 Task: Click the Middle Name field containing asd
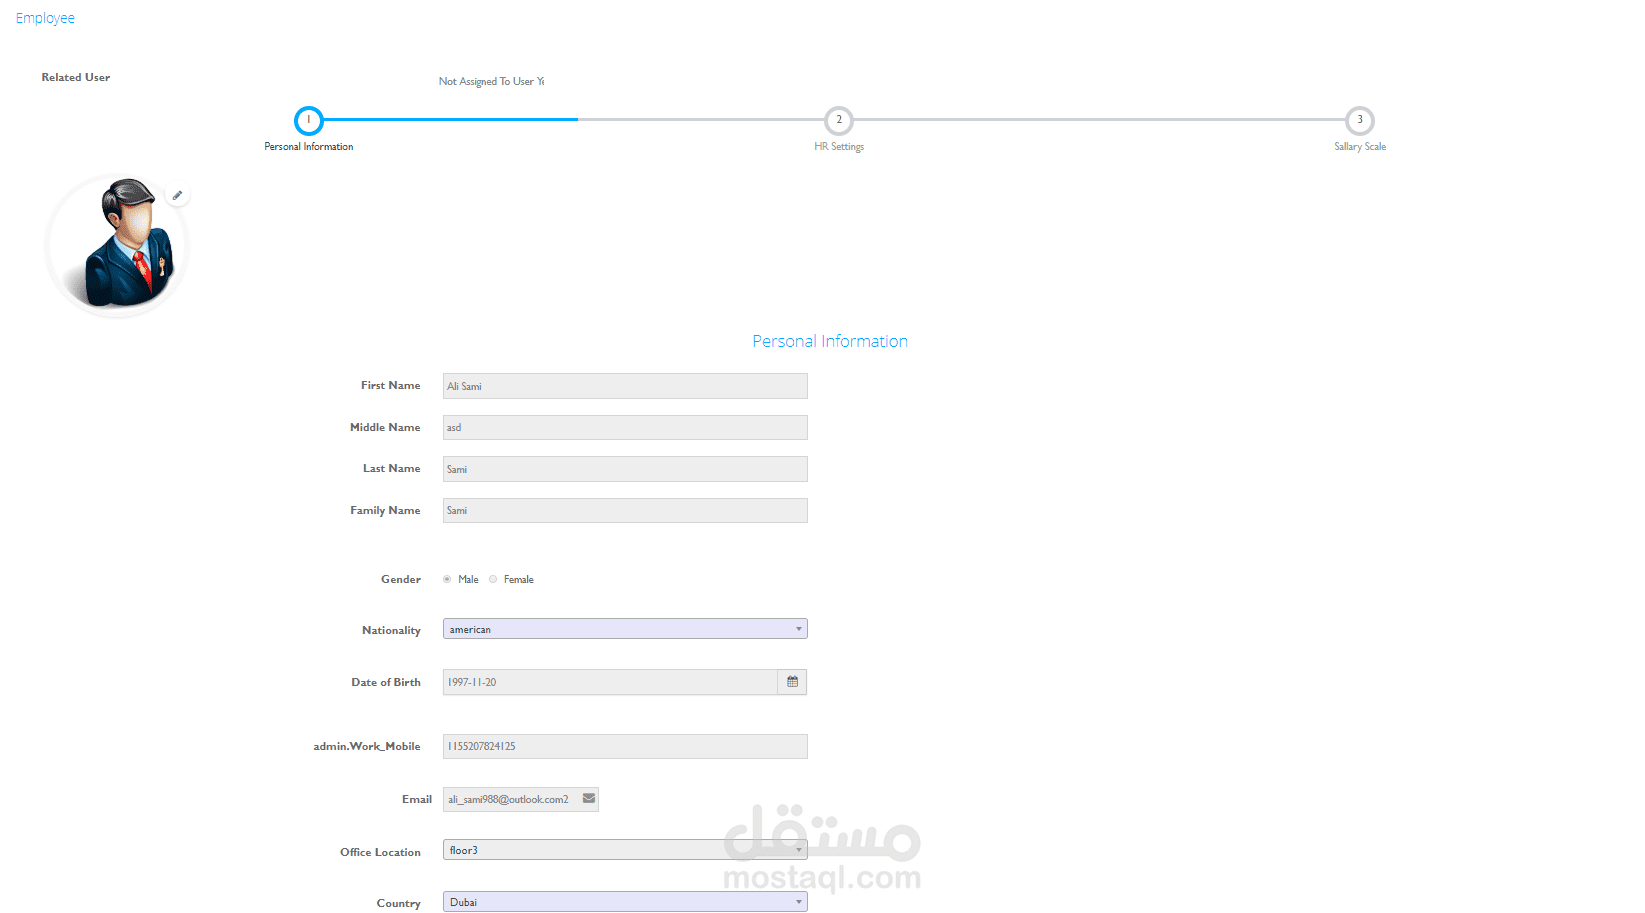(x=625, y=427)
